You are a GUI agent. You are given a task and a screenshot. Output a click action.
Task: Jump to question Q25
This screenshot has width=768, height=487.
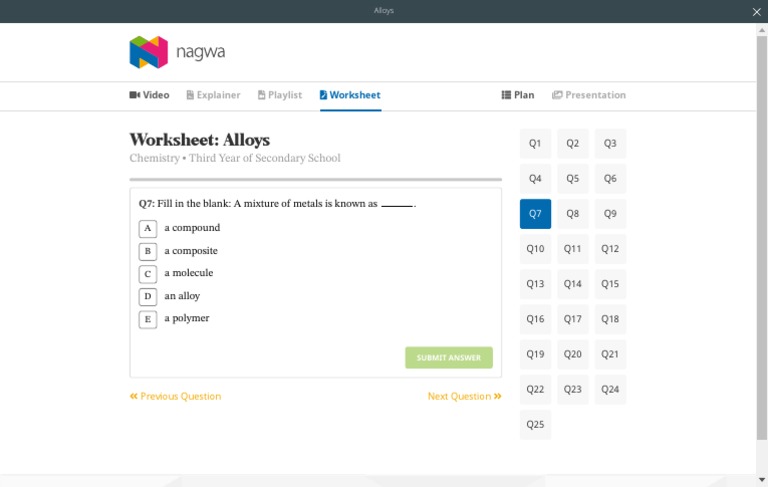535,425
